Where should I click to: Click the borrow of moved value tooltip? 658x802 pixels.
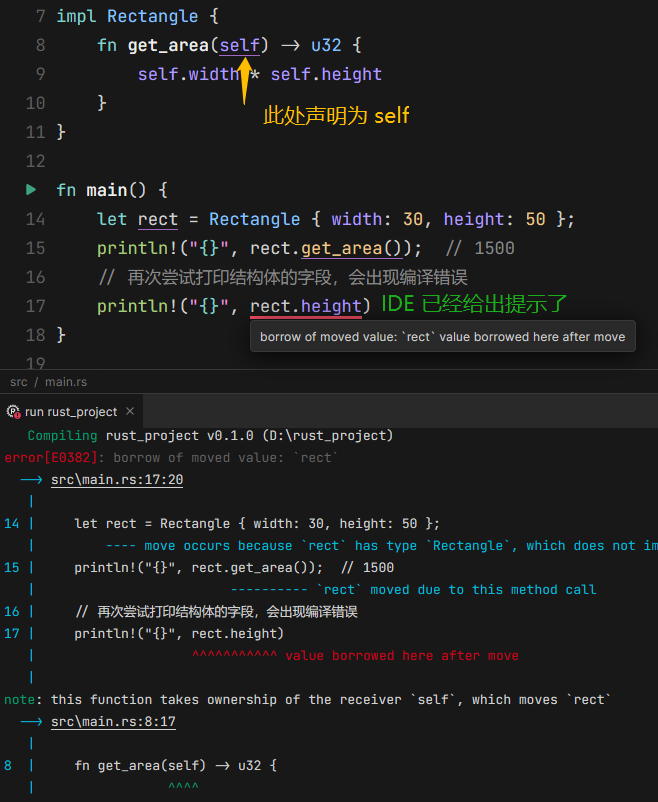[x=443, y=337]
